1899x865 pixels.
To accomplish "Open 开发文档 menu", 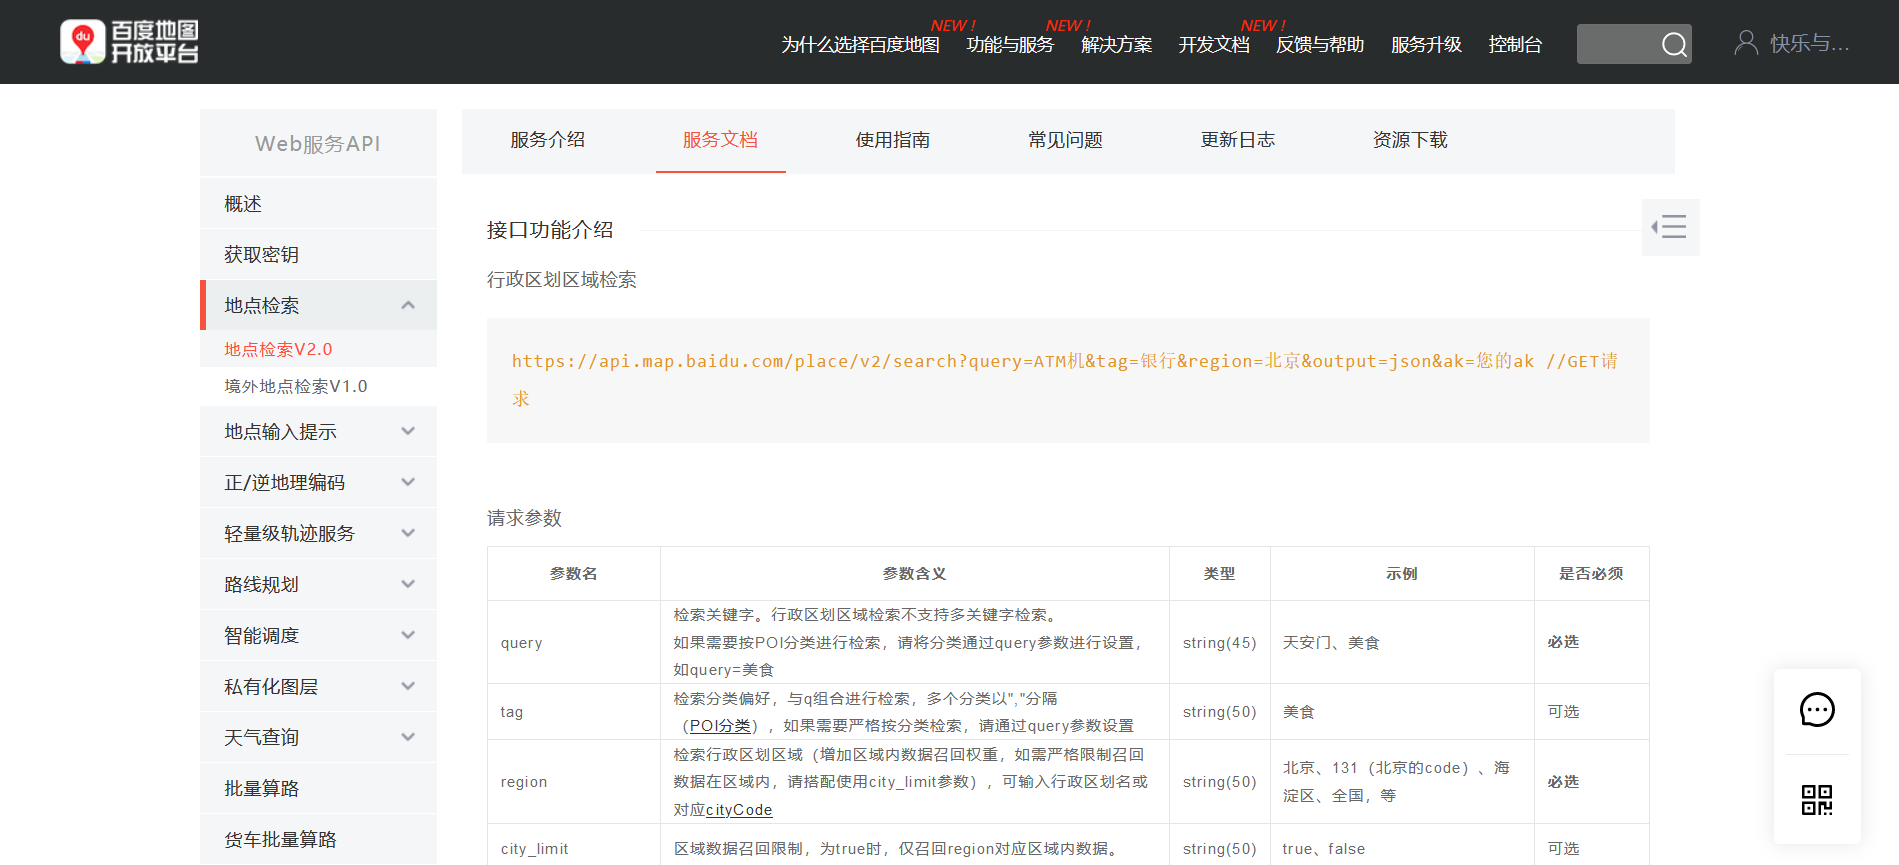I will [x=1214, y=45].
